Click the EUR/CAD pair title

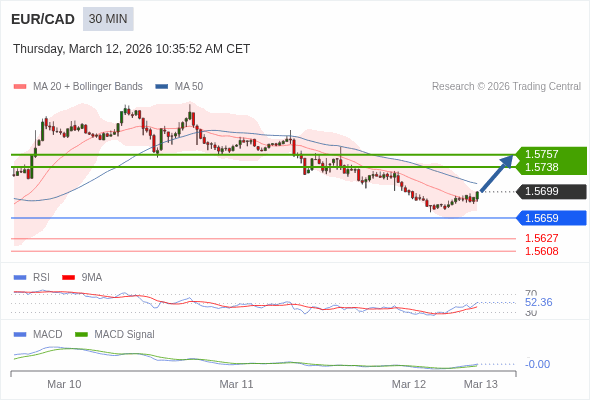(43, 19)
